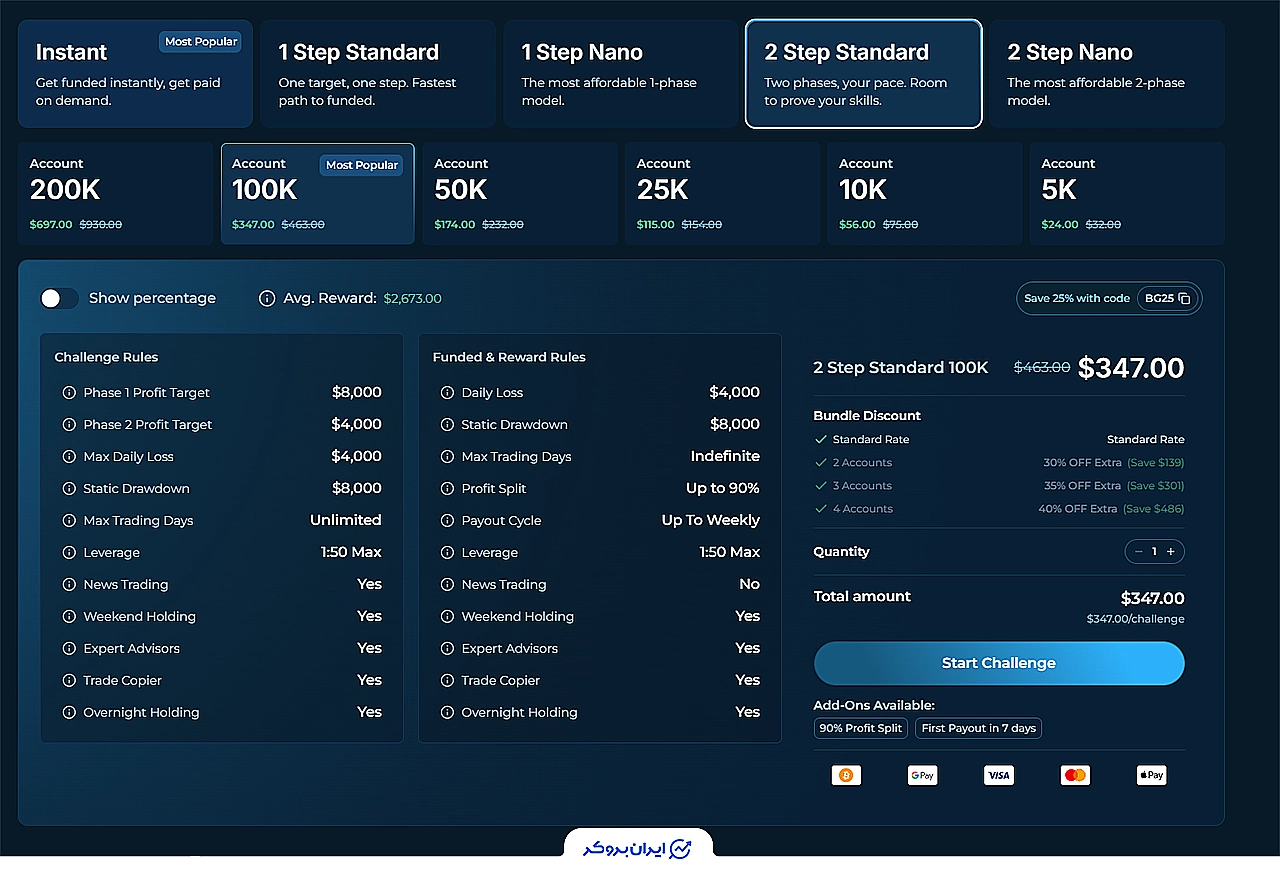Image resolution: width=1280 pixels, height=873 pixels.
Task: Switch to the 1 Step Standard model
Action: tap(378, 74)
